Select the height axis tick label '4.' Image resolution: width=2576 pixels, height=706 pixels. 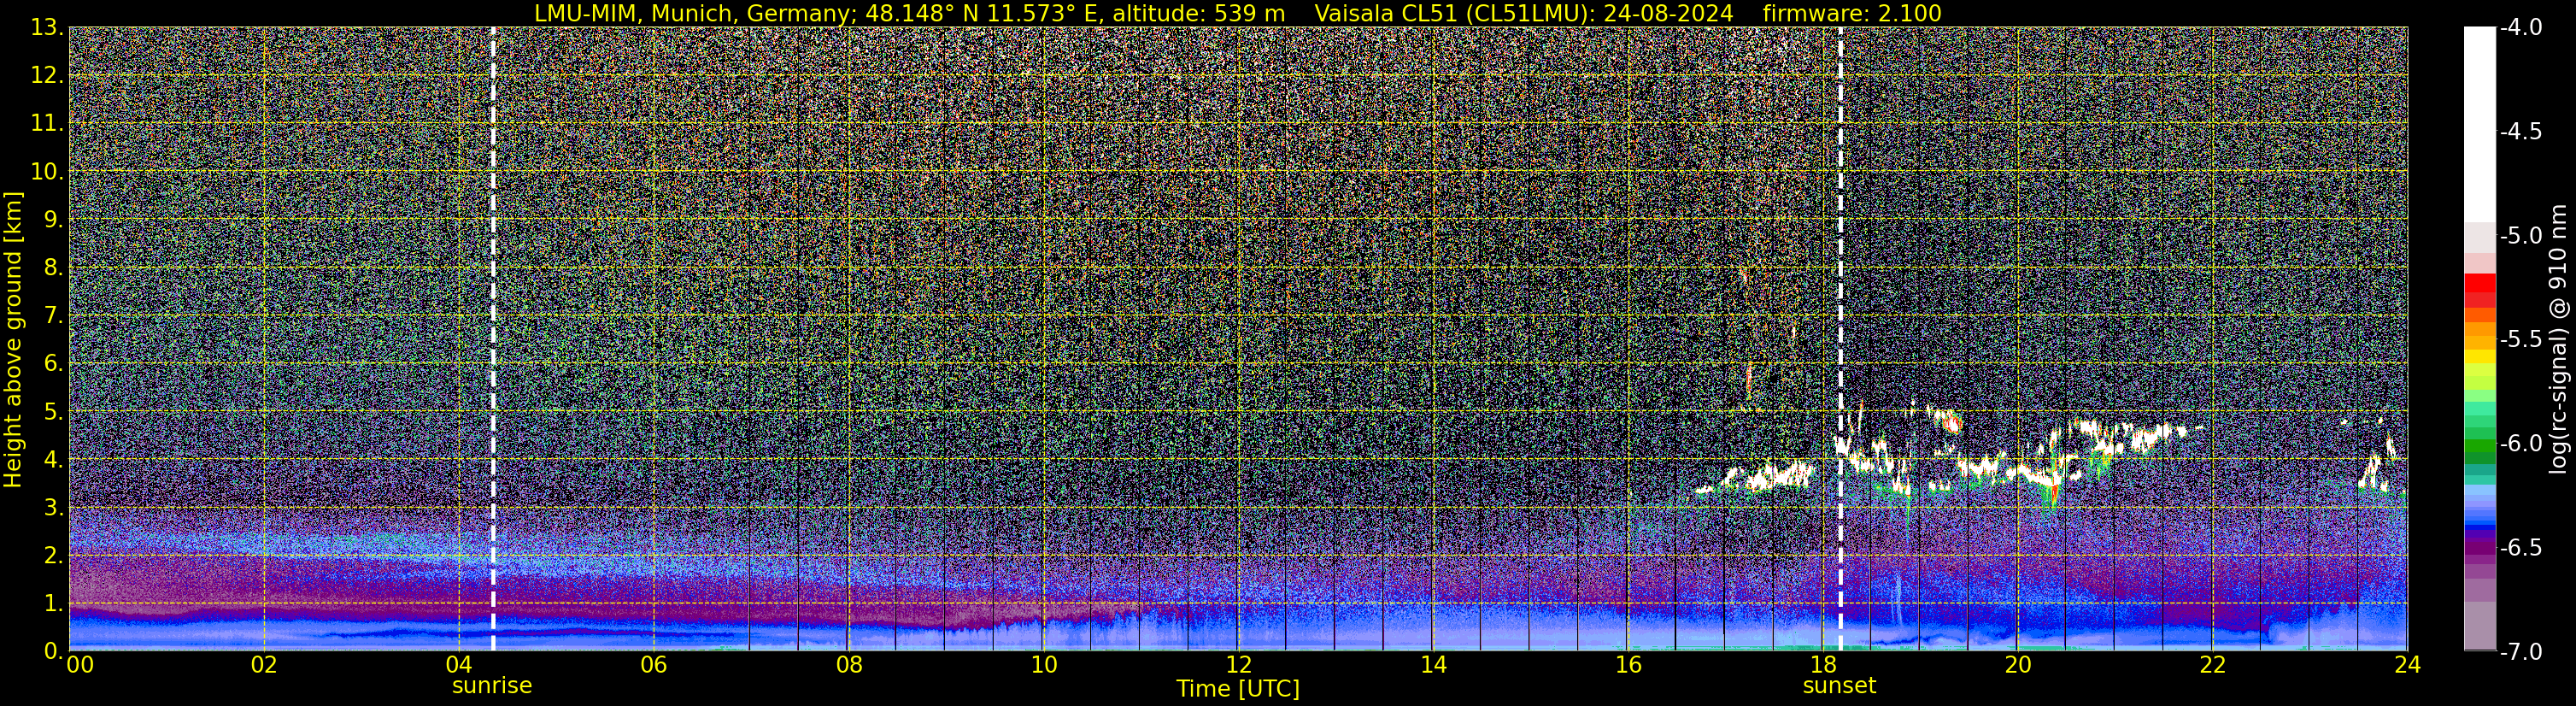(53, 459)
